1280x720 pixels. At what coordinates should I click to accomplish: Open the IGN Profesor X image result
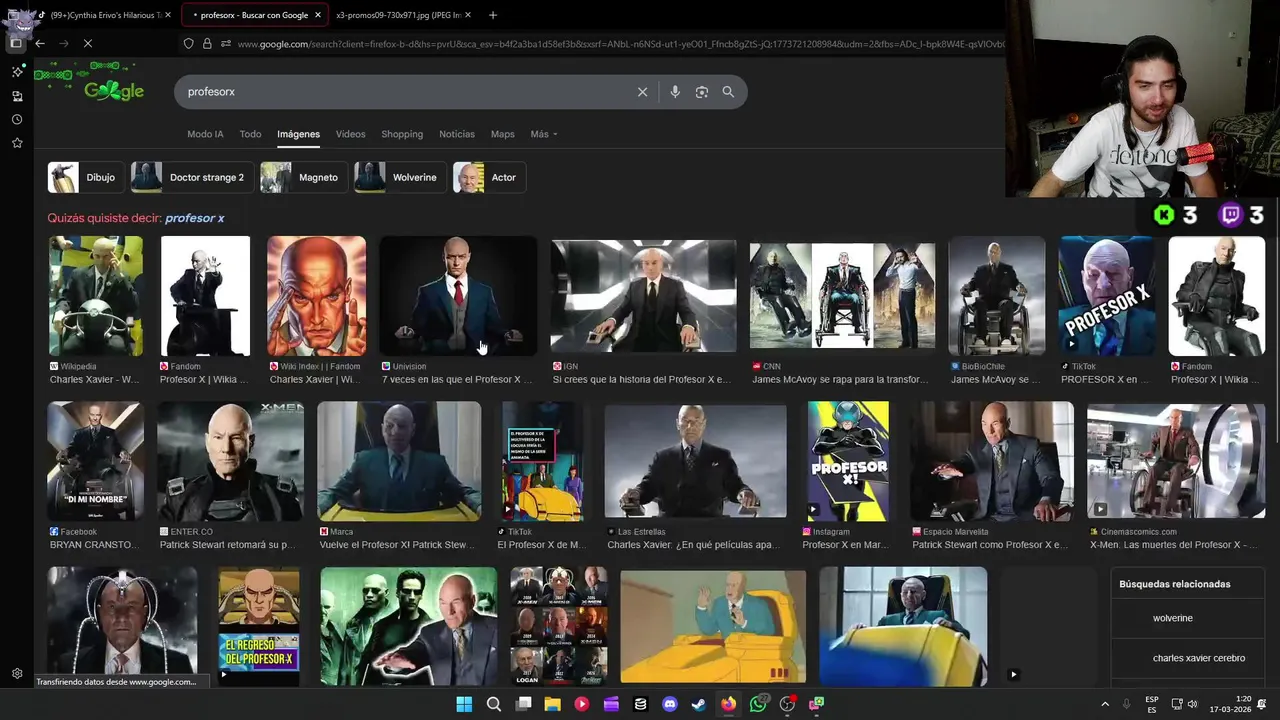click(x=644, y=296)
